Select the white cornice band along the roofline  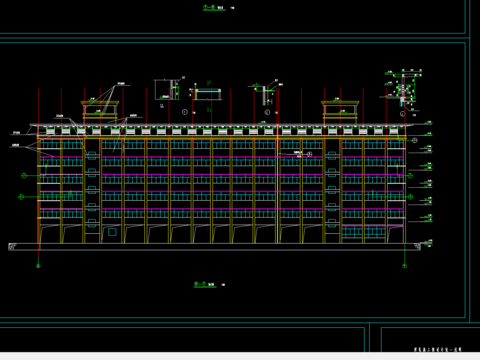tap(222, 126)
